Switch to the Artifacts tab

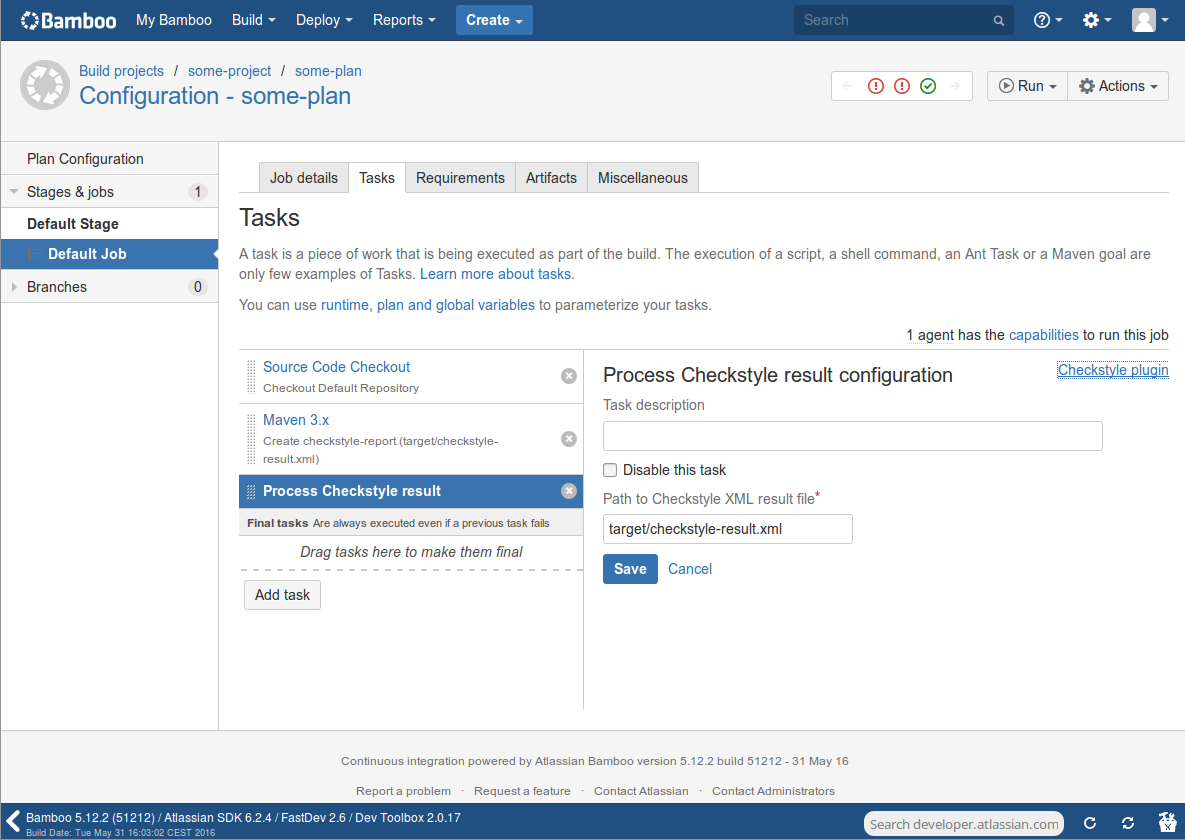point(551,178)
